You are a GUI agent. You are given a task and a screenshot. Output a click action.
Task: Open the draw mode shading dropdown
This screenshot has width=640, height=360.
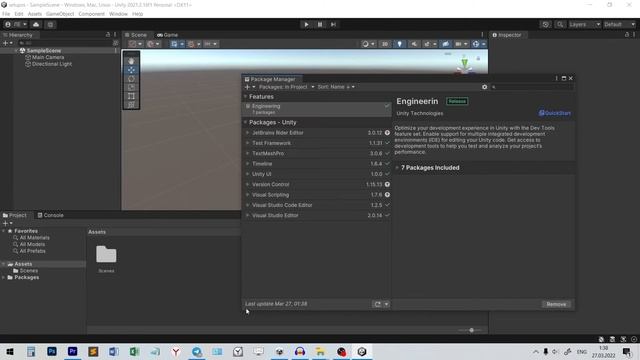368,44
